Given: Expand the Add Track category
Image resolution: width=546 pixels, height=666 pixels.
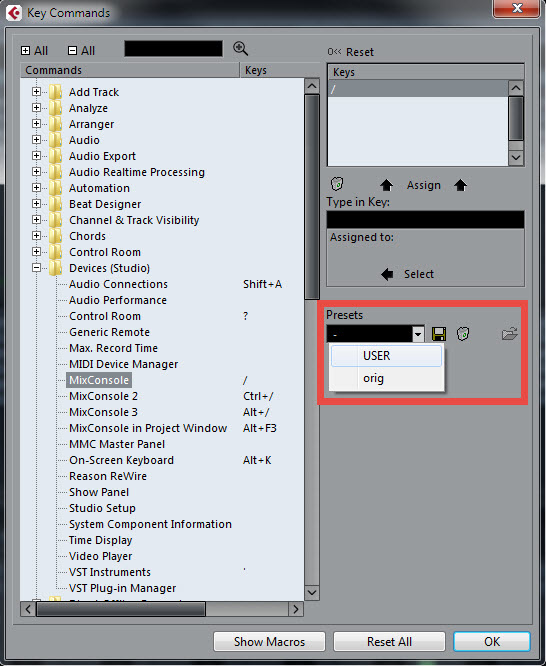Looking at the screenshot, I should (x=37, y=92).
